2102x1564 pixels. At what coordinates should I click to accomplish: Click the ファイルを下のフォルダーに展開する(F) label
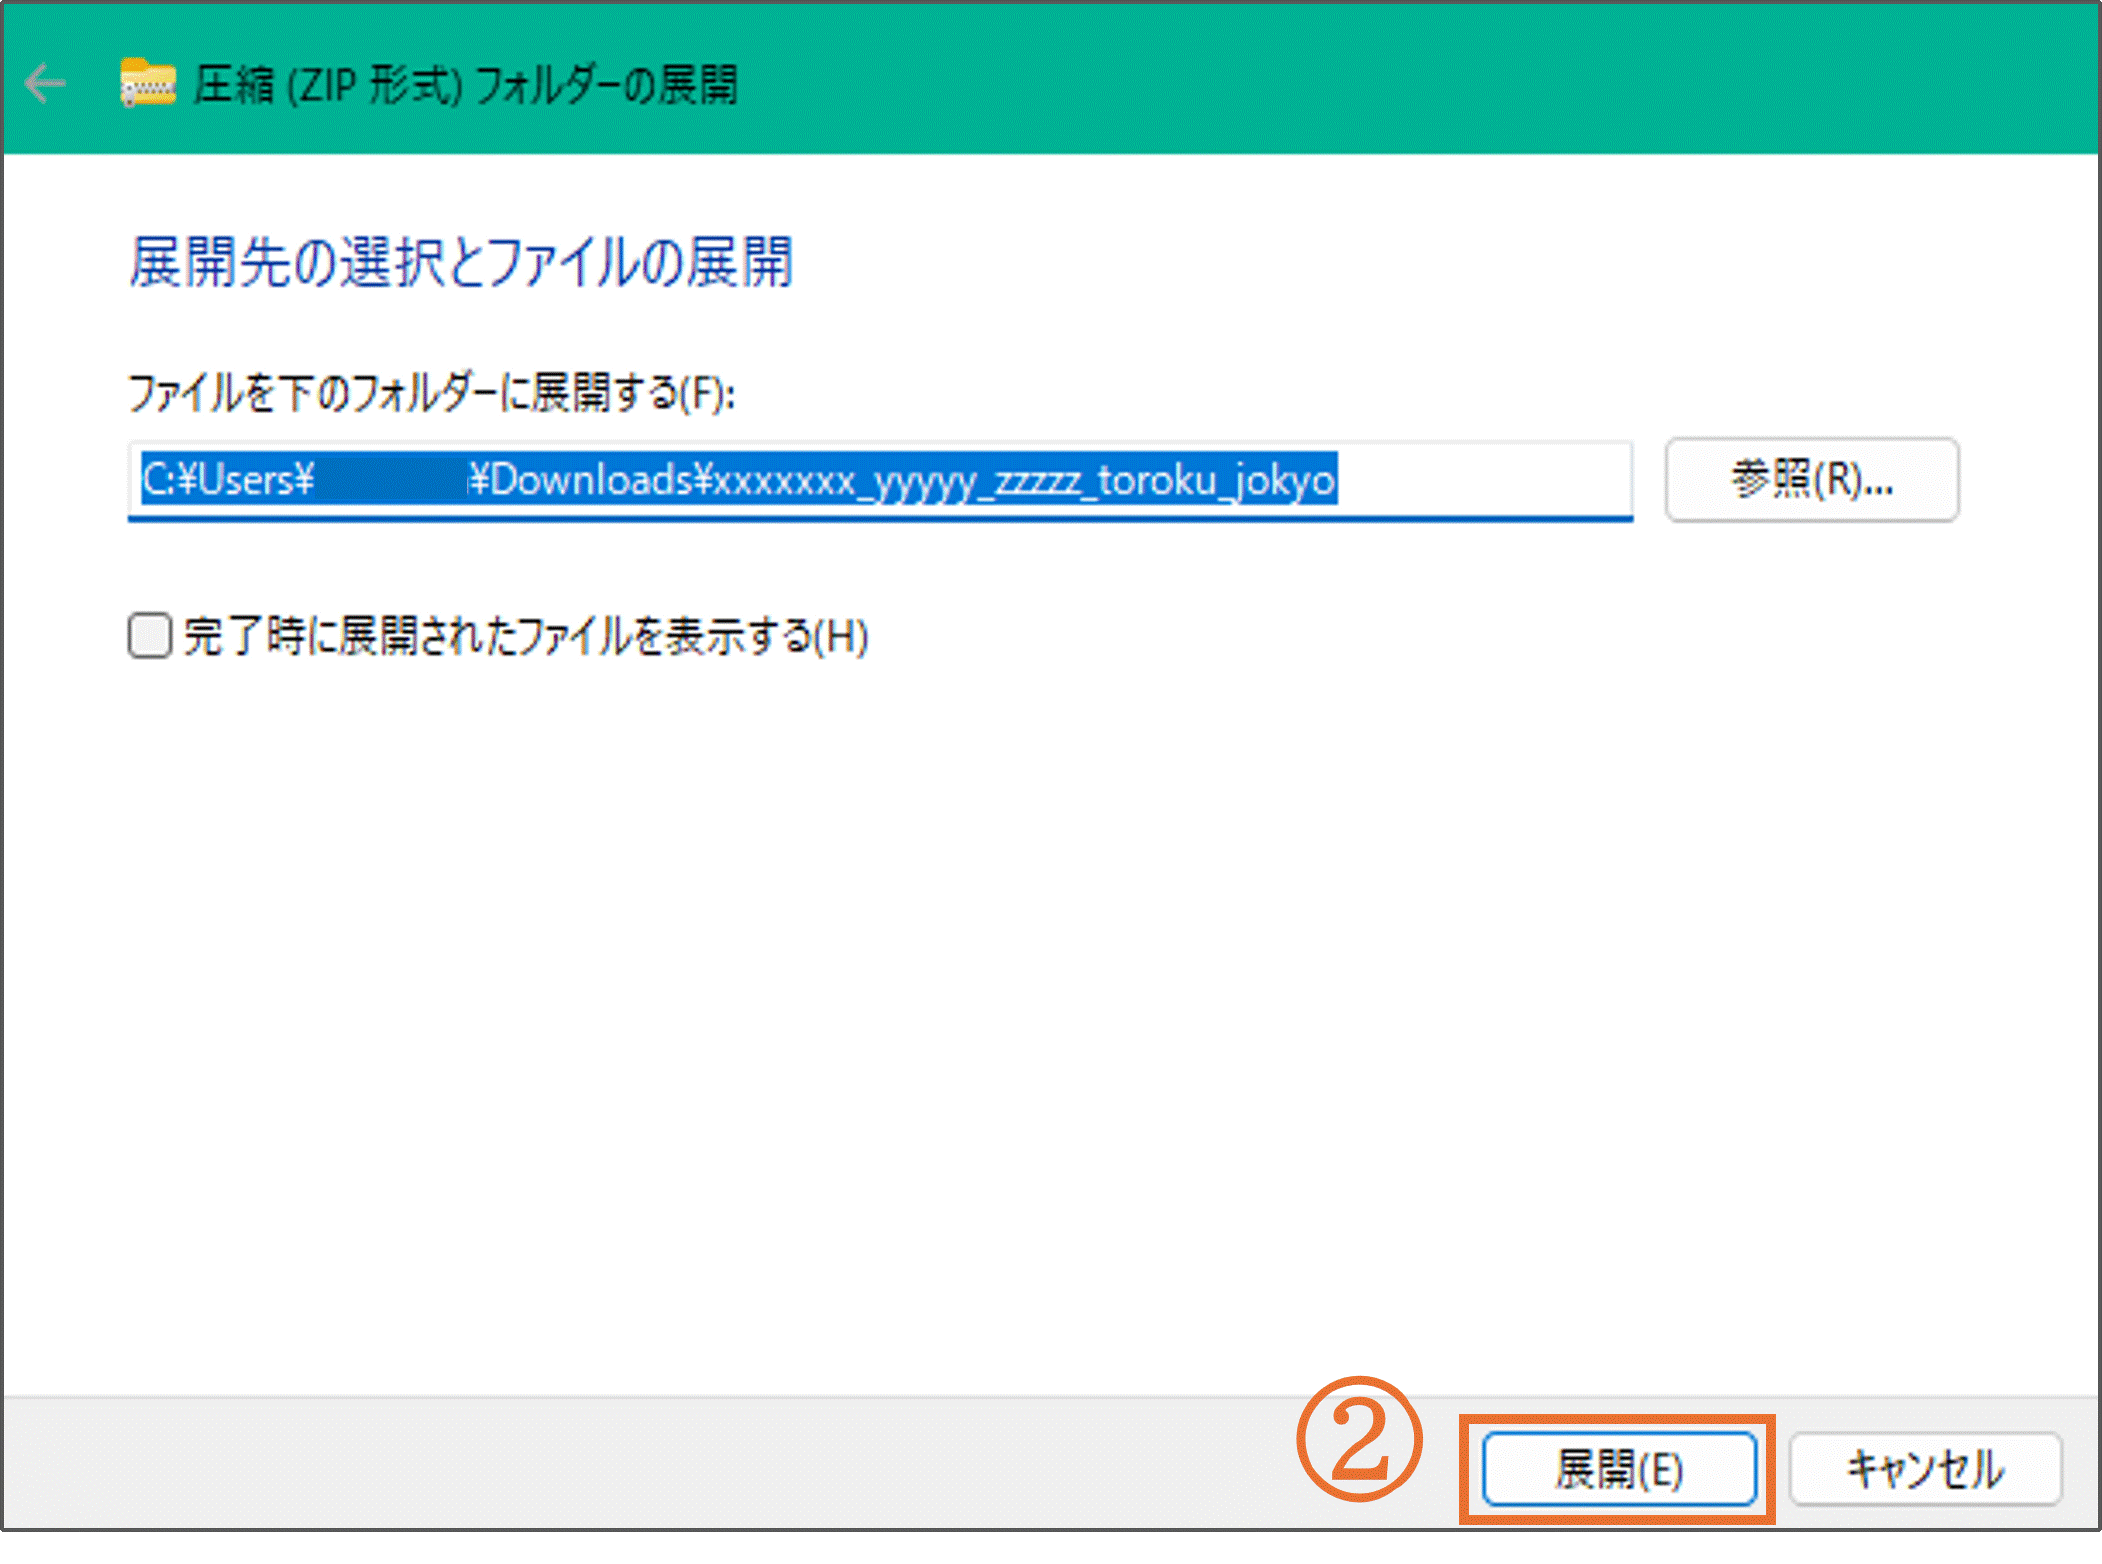coord(432,393)
